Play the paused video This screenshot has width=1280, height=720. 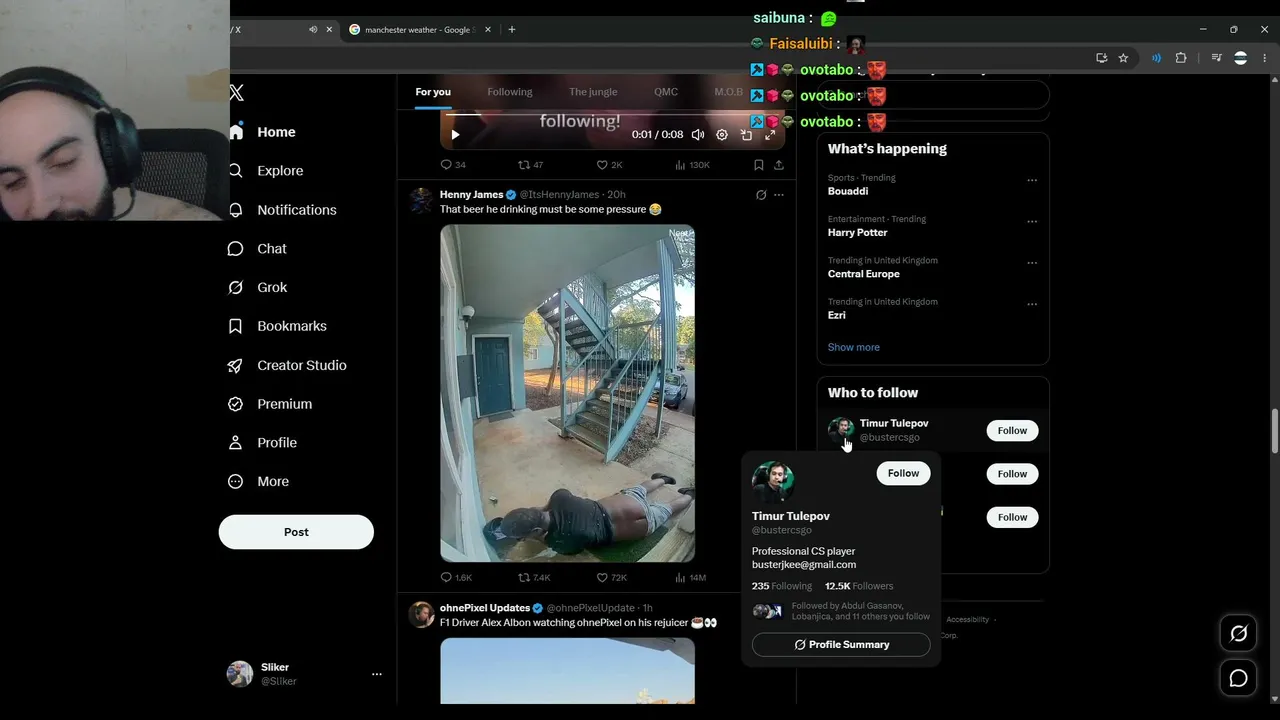click(455, 135)
